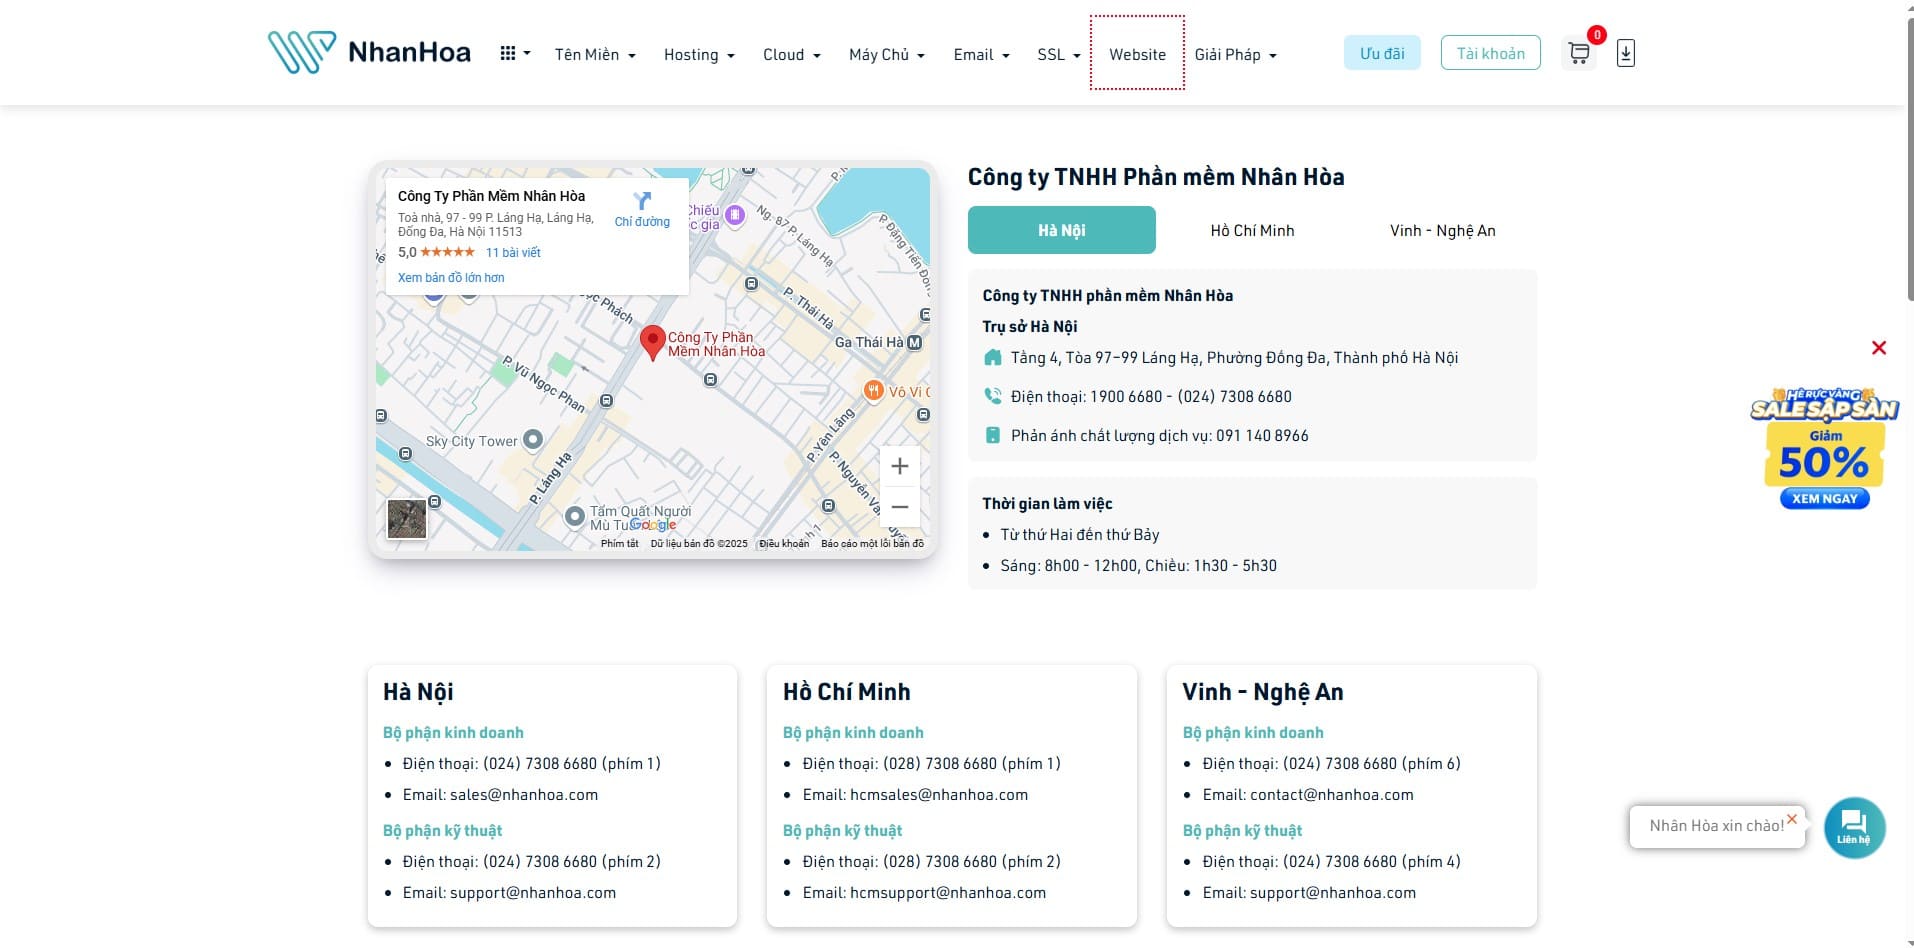Screen dimensions: 1914x948
Task: Close the Nhân Hòa xin chào bubble
Action: pos(1792,819)
